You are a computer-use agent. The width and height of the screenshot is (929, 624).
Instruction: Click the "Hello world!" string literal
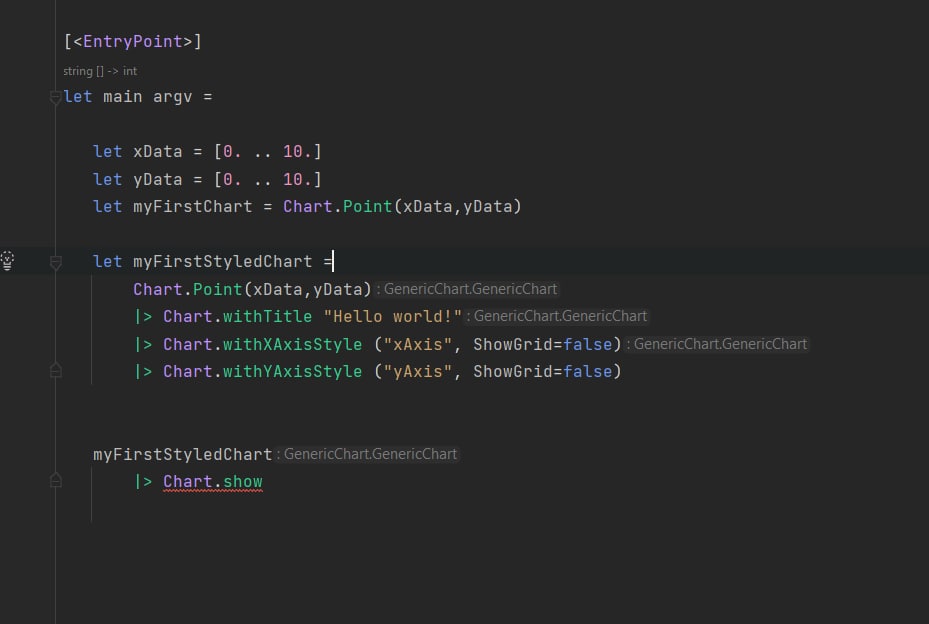point(392,316)
